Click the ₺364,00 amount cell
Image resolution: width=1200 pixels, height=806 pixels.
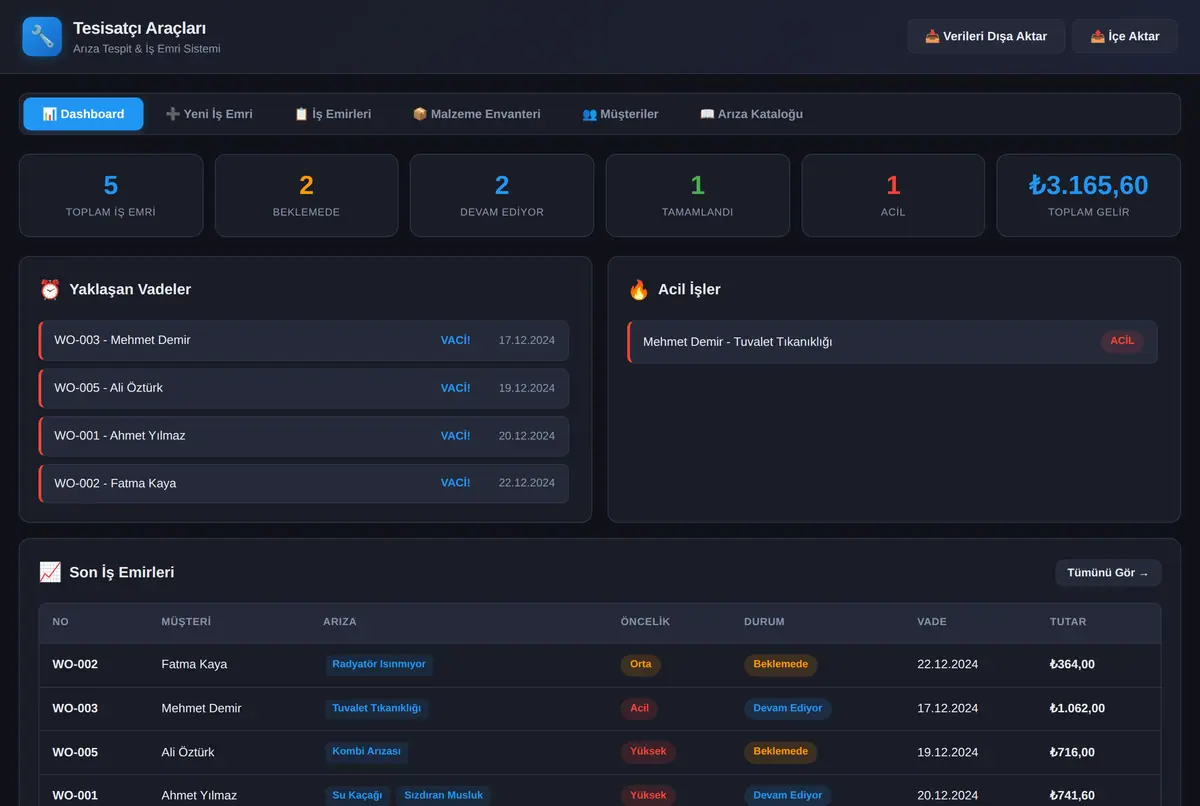coord(1072,664)
